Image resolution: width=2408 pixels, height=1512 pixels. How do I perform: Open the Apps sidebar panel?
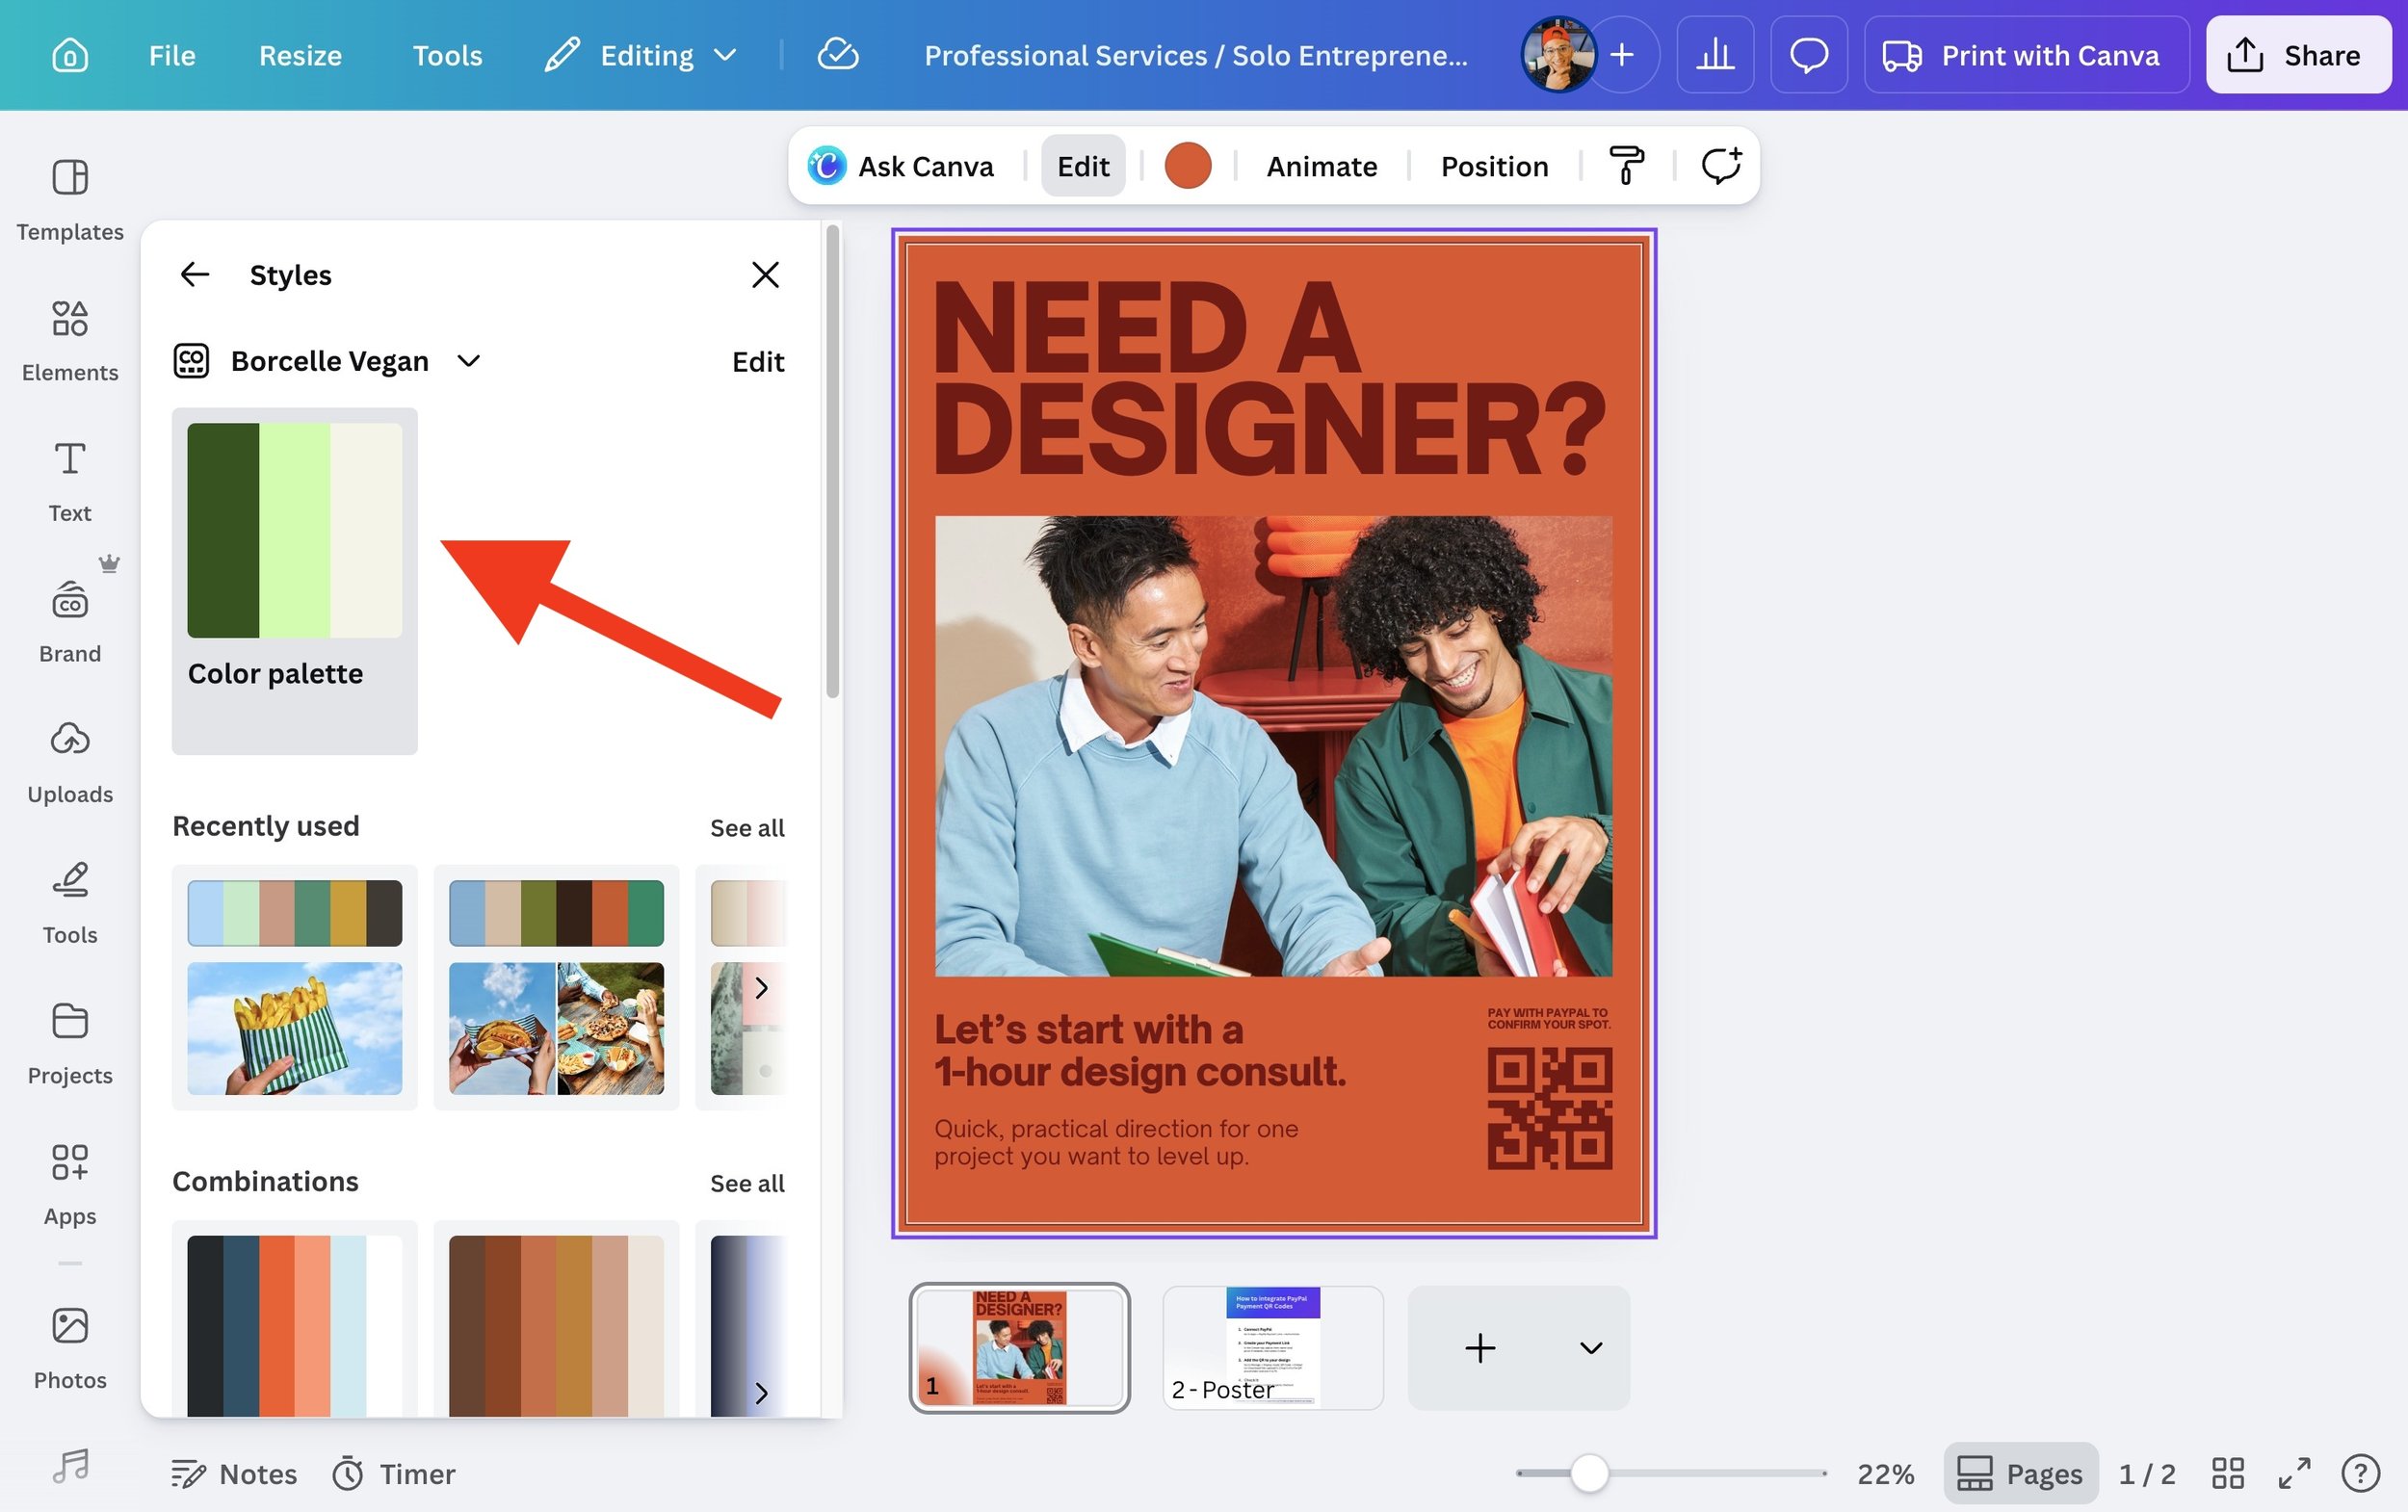[69, 1184]
